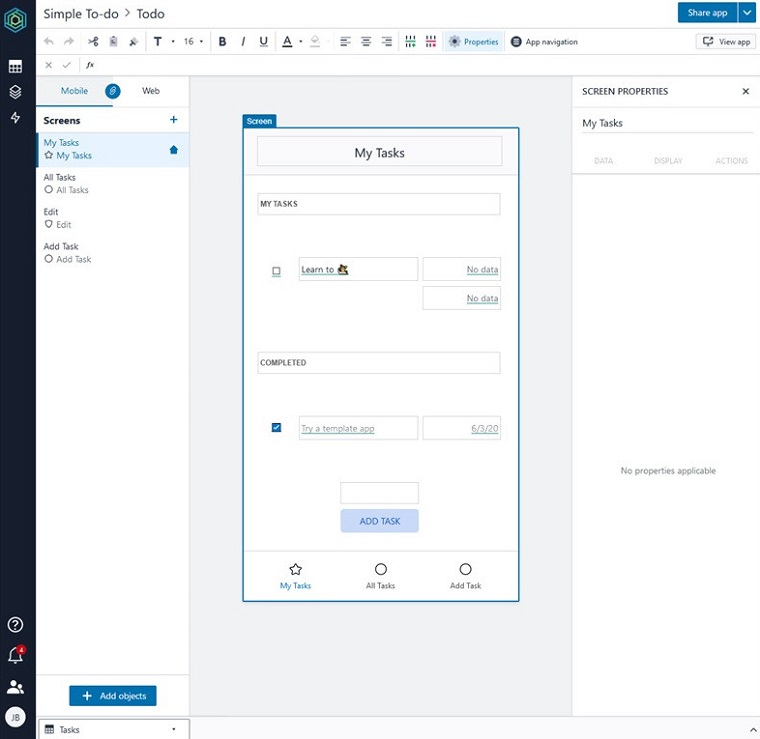Click the Paste clipboard icon

(113, 42)
